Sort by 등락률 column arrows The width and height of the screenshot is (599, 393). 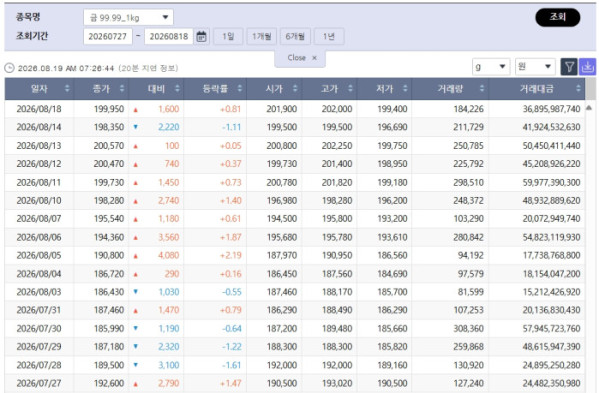click(240, 89)
